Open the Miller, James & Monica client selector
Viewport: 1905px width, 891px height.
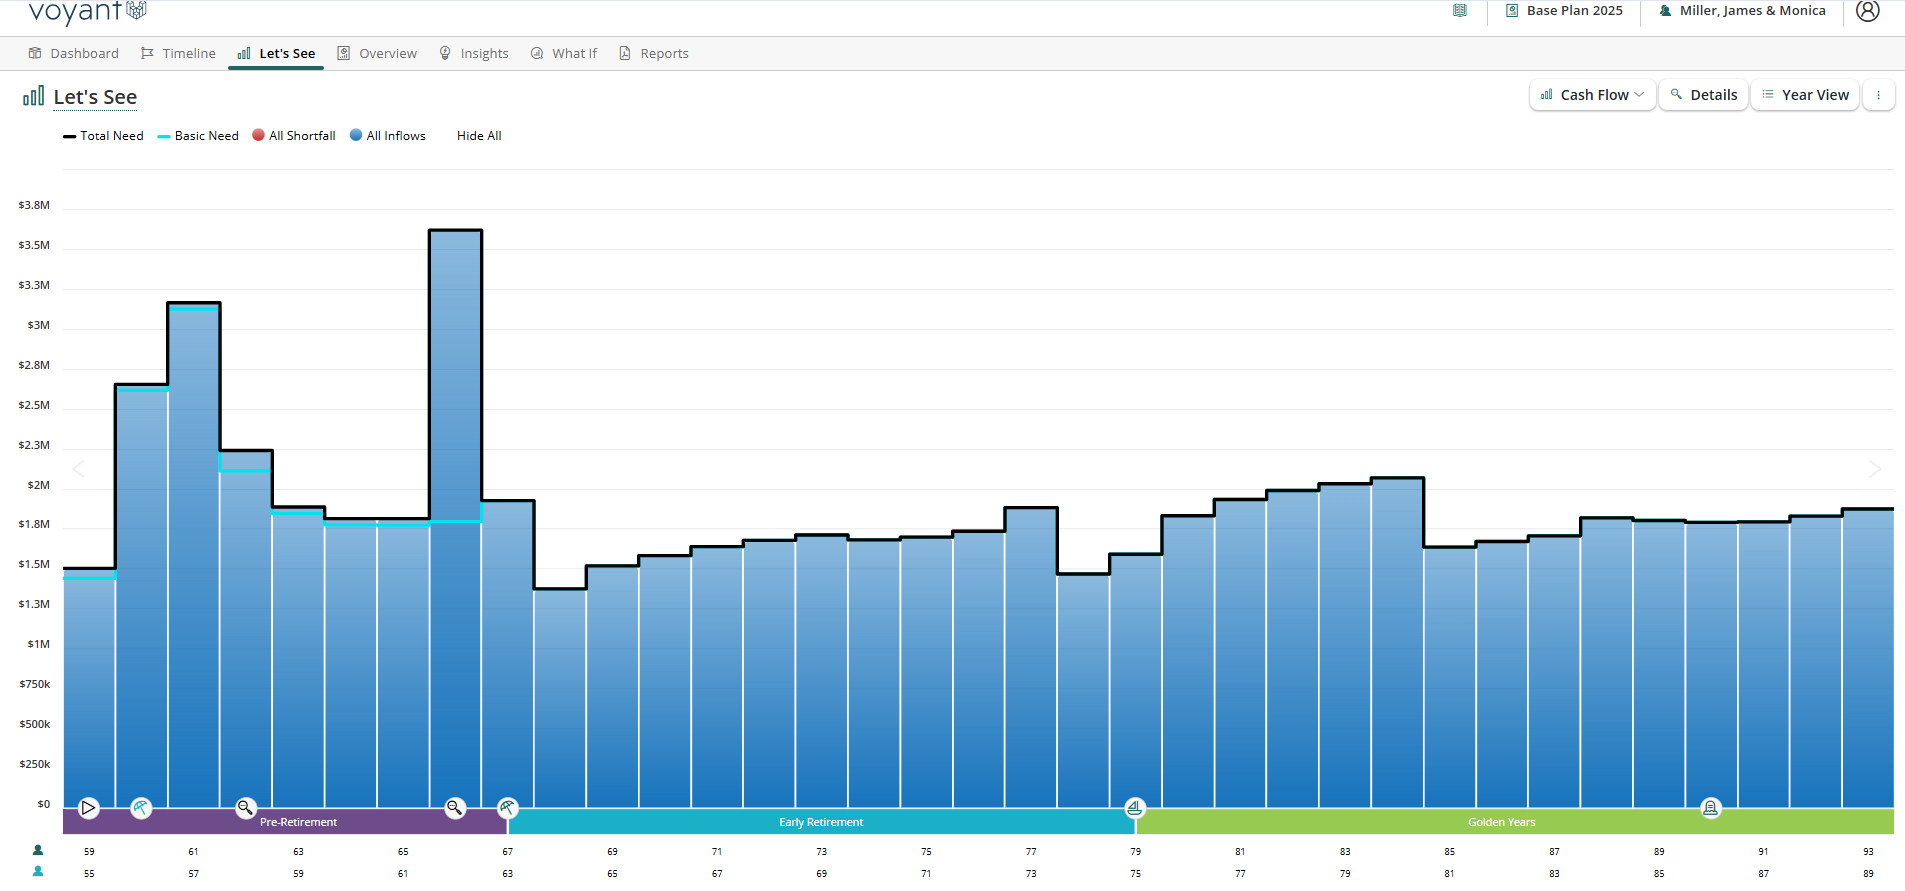point(1742,11)
